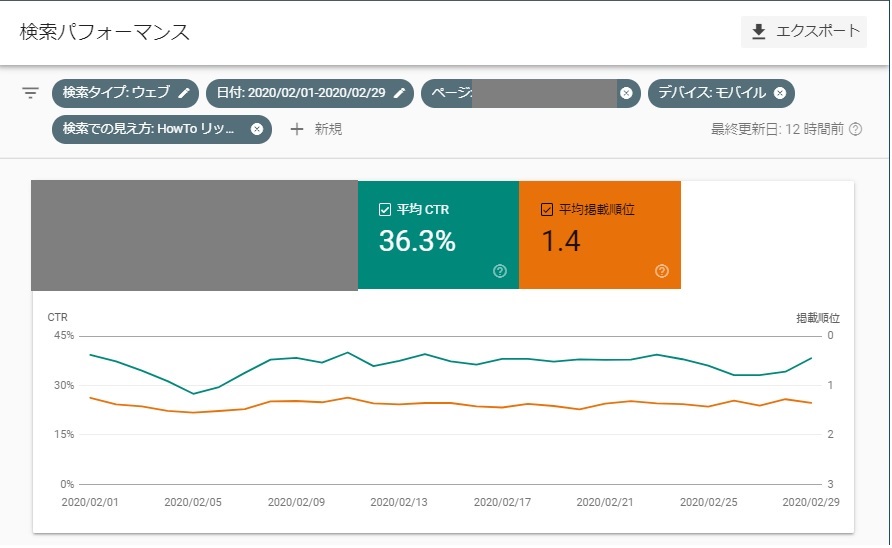Image resolution: width=892 pixels, height=548 pixels.
Task: Open the デバイス: モバイル filter chip
Action: coord(711,93)
